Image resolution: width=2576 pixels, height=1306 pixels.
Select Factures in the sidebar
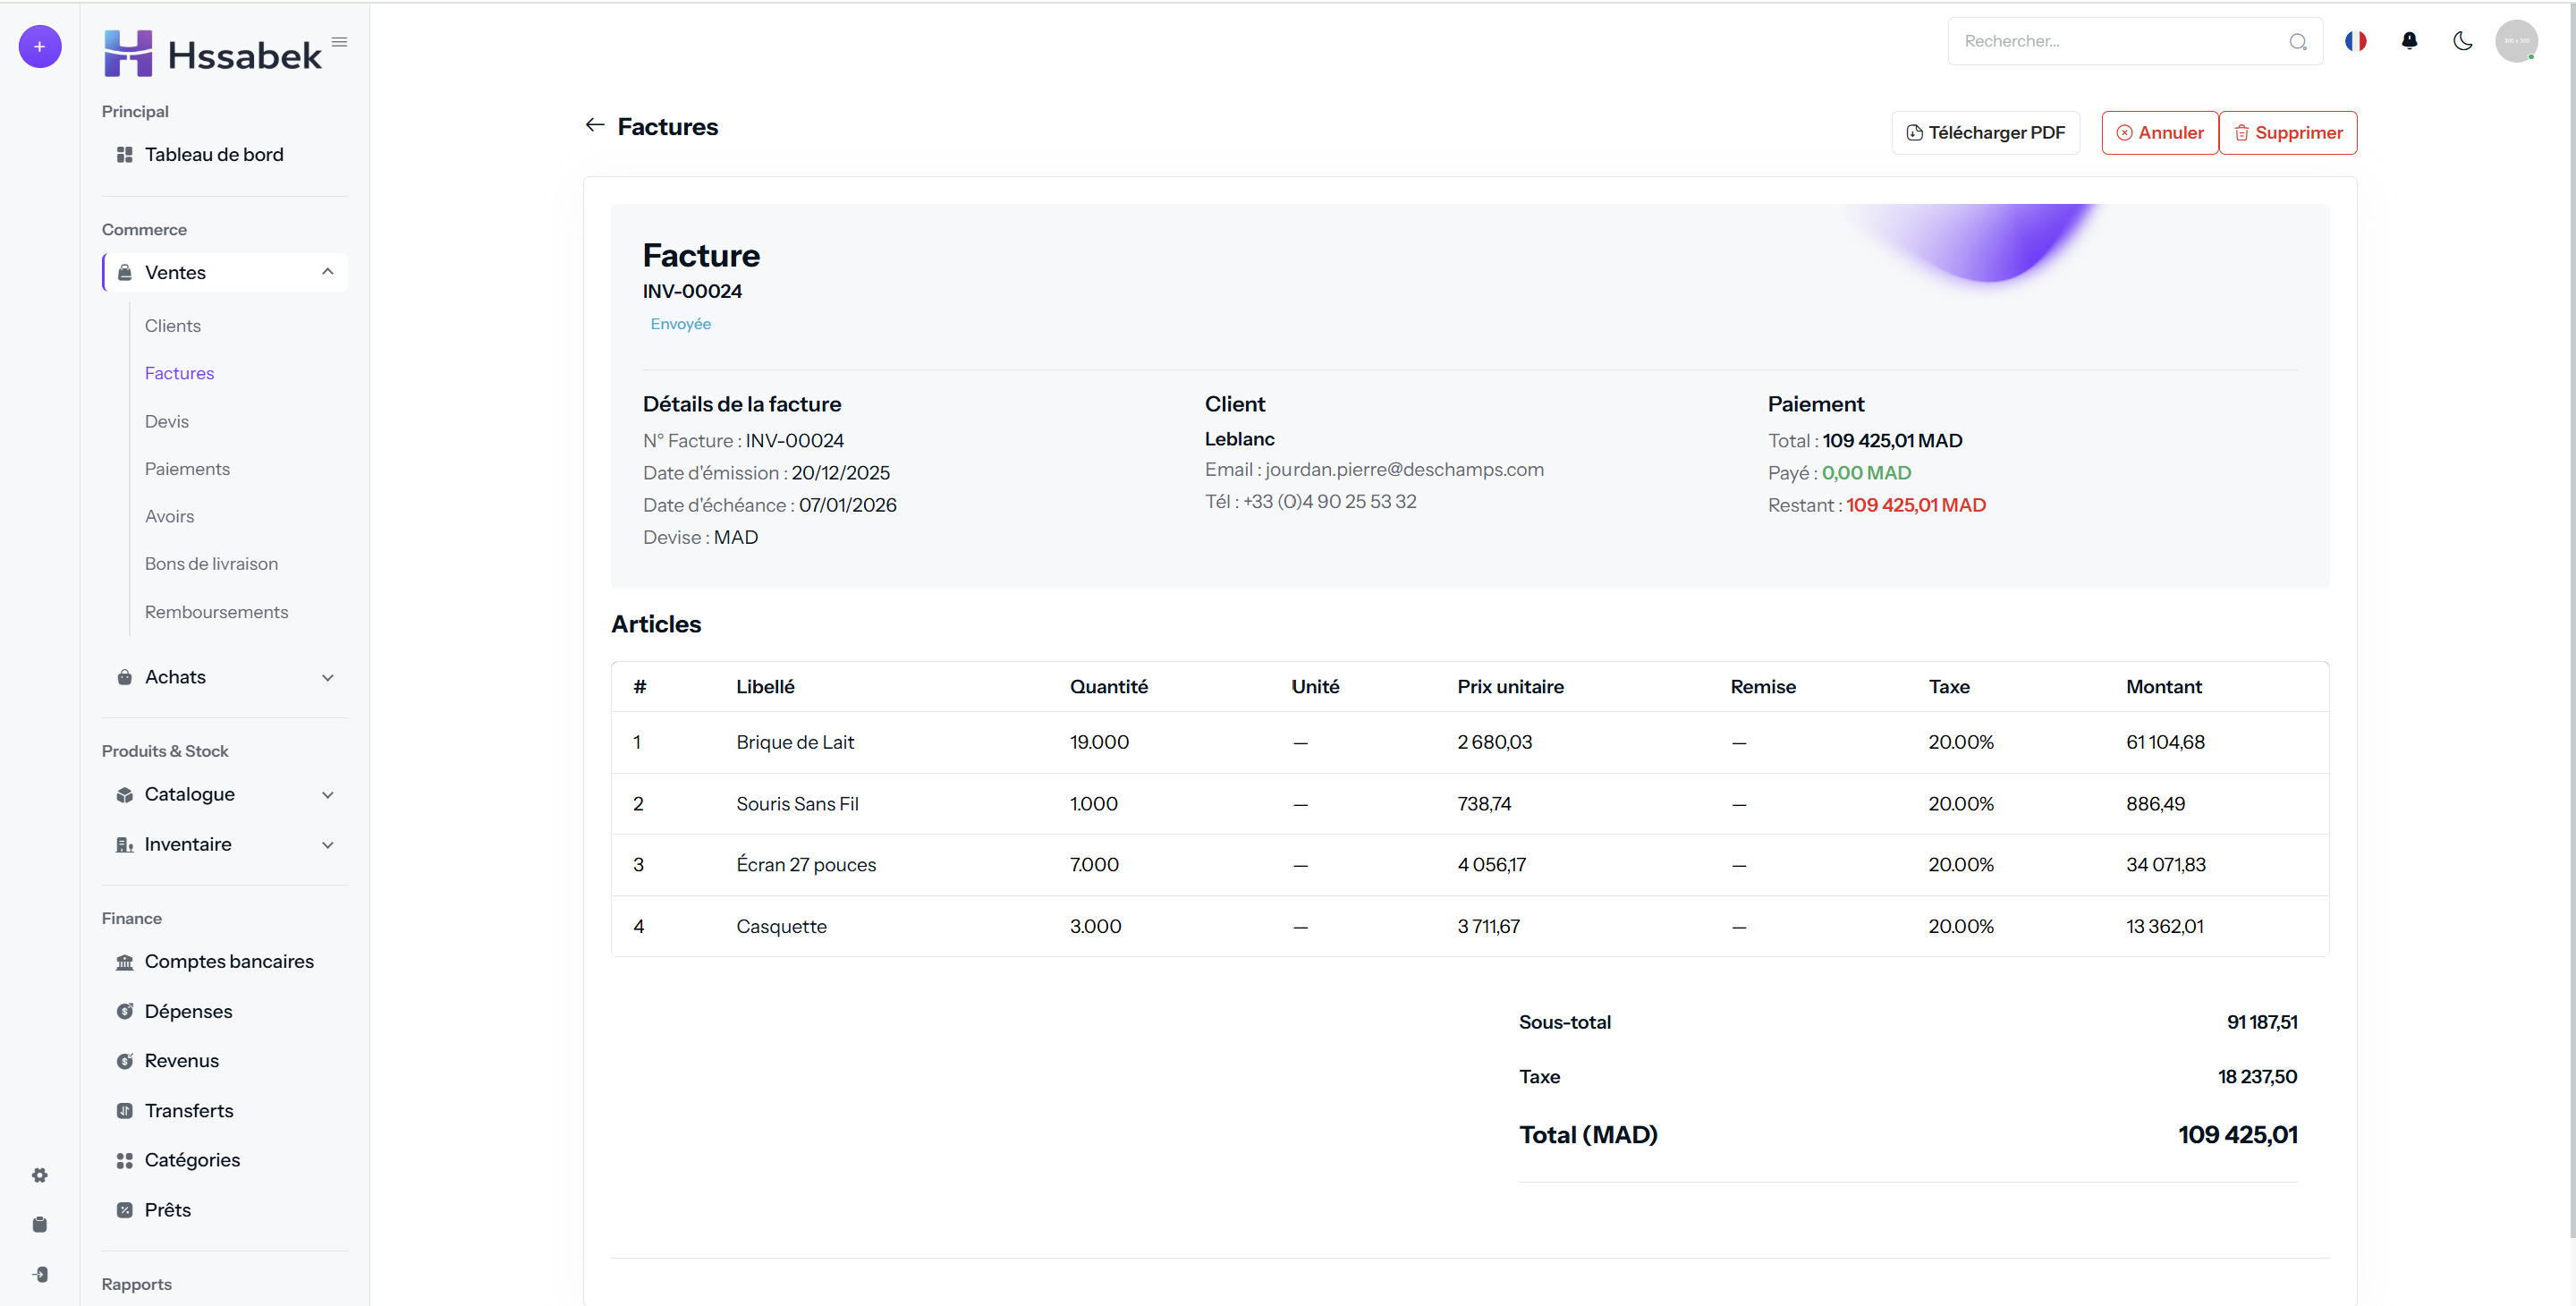click(179, 373)
